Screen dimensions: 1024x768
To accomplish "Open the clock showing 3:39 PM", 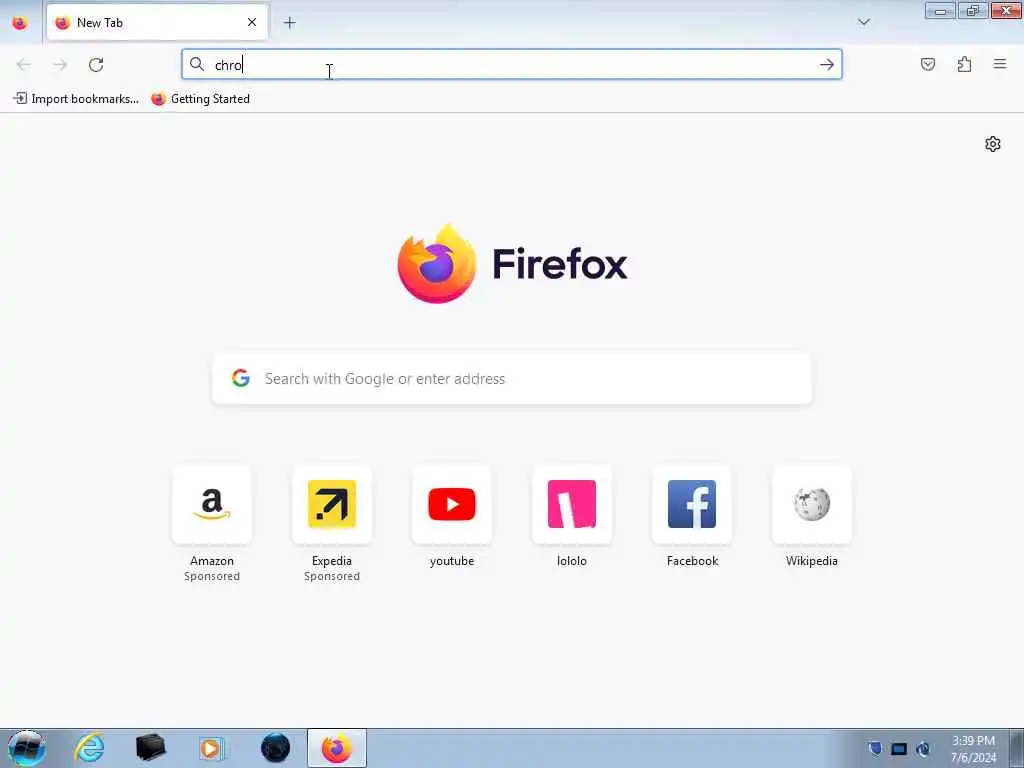I will click(x=973, y=749).
